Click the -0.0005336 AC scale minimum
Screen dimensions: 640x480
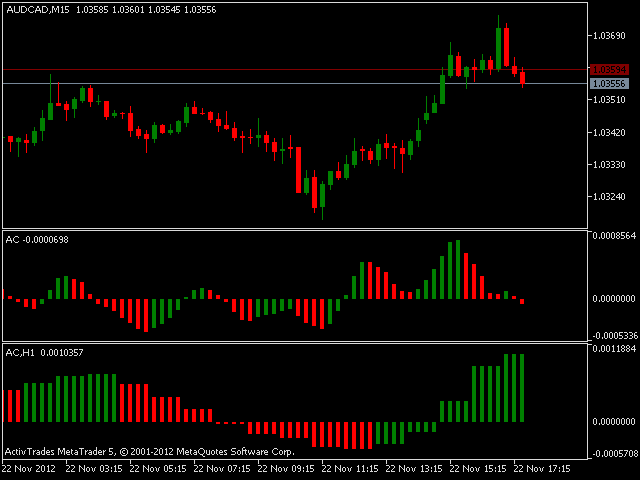pos(614,336)
